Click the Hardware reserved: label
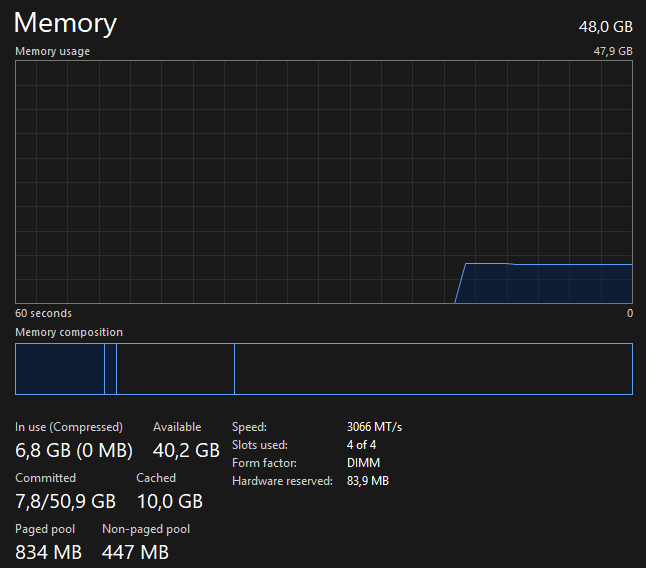646x568 pixels. (282, 481)
